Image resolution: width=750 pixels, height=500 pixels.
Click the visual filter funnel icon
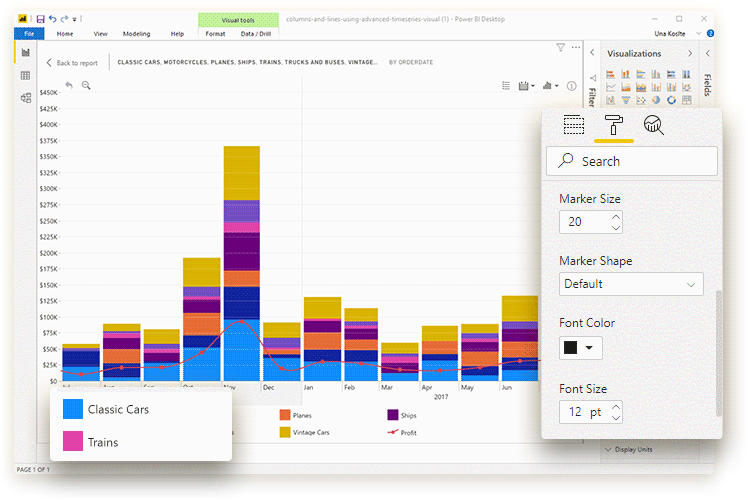(561, 47)
